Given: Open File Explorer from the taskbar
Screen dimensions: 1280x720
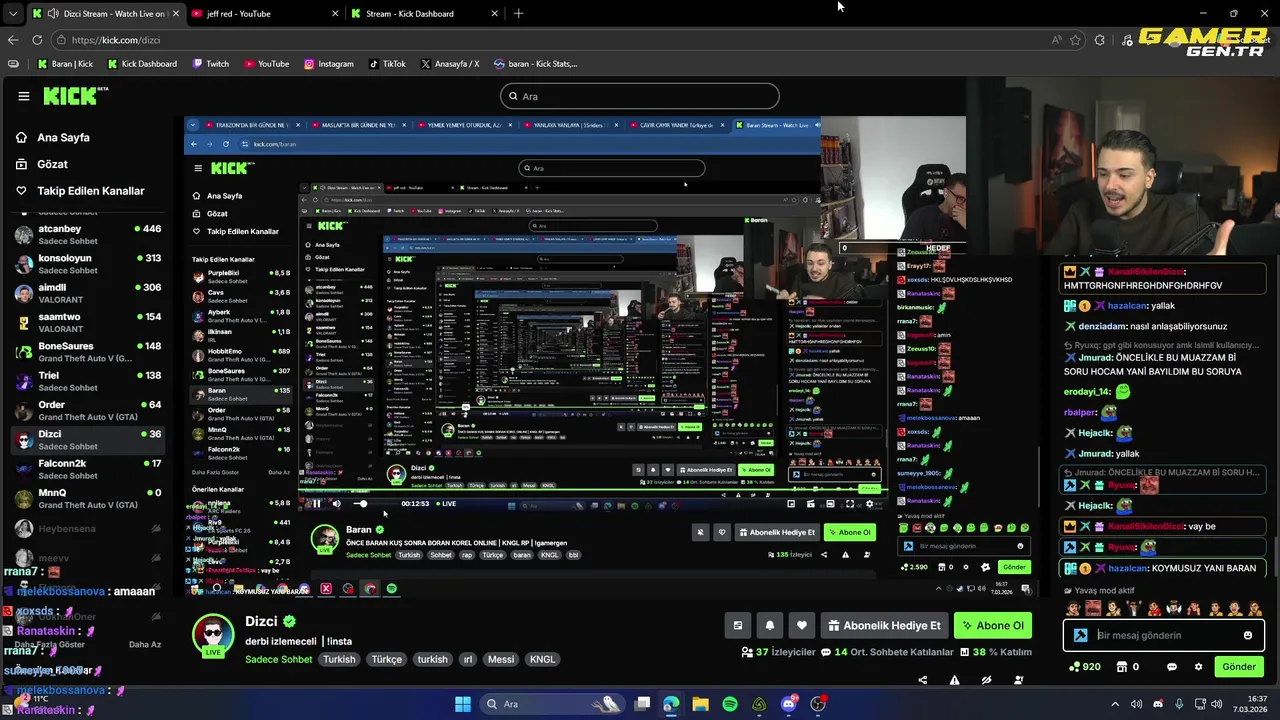Looking at the screenshot, I should coord(700,704).
